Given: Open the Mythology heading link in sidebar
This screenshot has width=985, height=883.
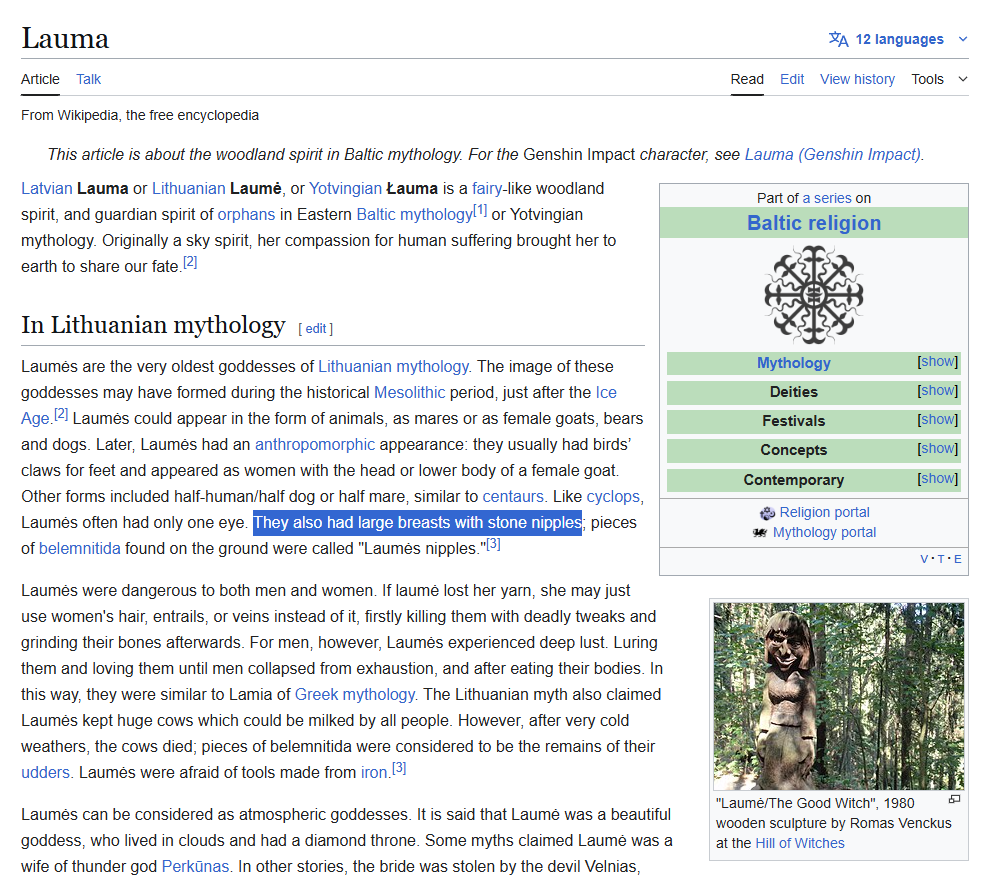Looking at the screenshot, I should click(x=793, y=363).
